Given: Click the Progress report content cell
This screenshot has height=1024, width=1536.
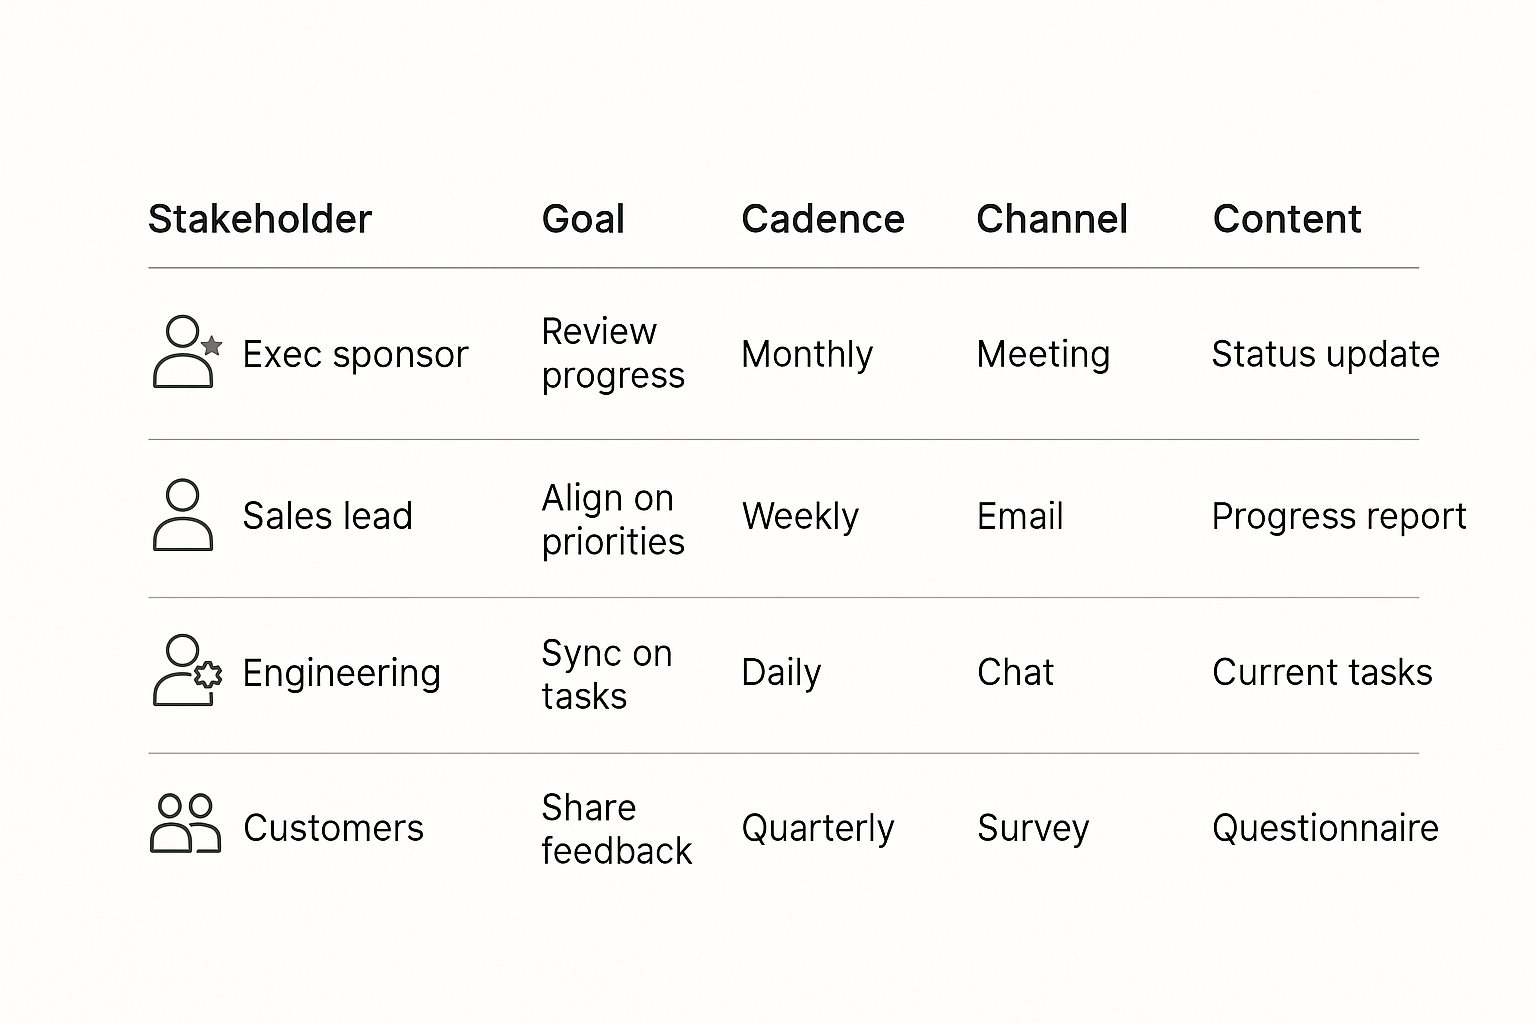Looking at the screenshot, I should [1338, 516].
